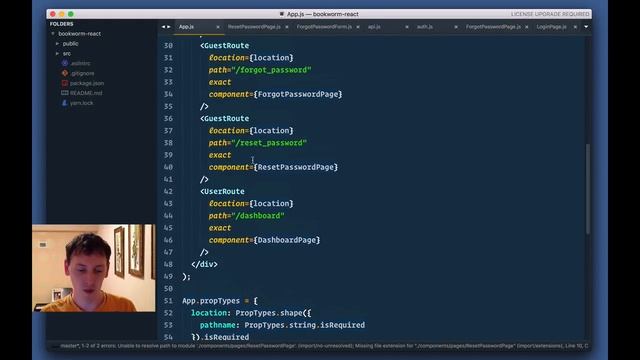Open README.md in the sidebar
Viewport: 640px width, 360px height.
click(x=86, y=93)
